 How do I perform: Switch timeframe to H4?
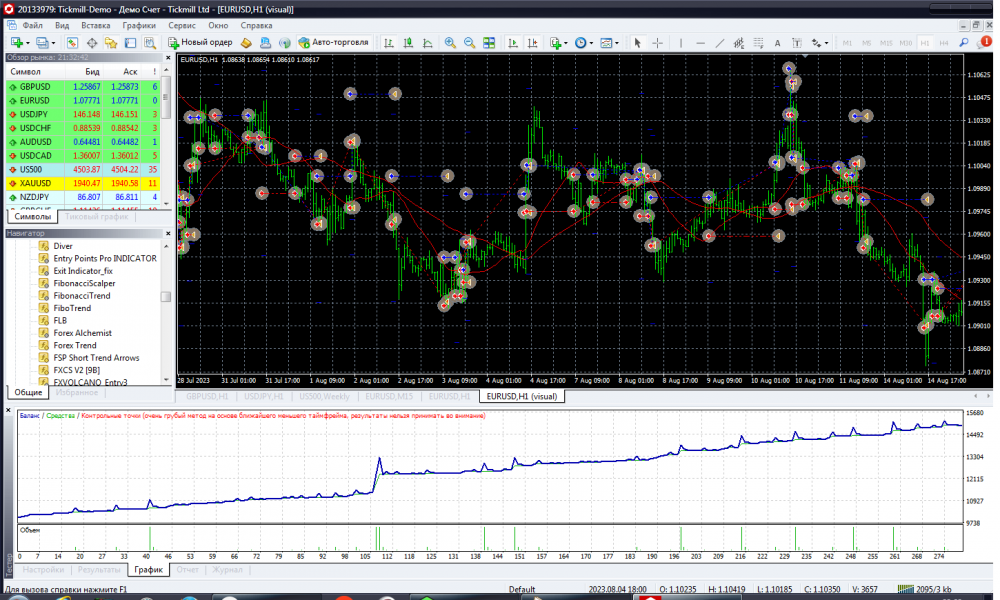pyautogui.click(x=944, y=43)
